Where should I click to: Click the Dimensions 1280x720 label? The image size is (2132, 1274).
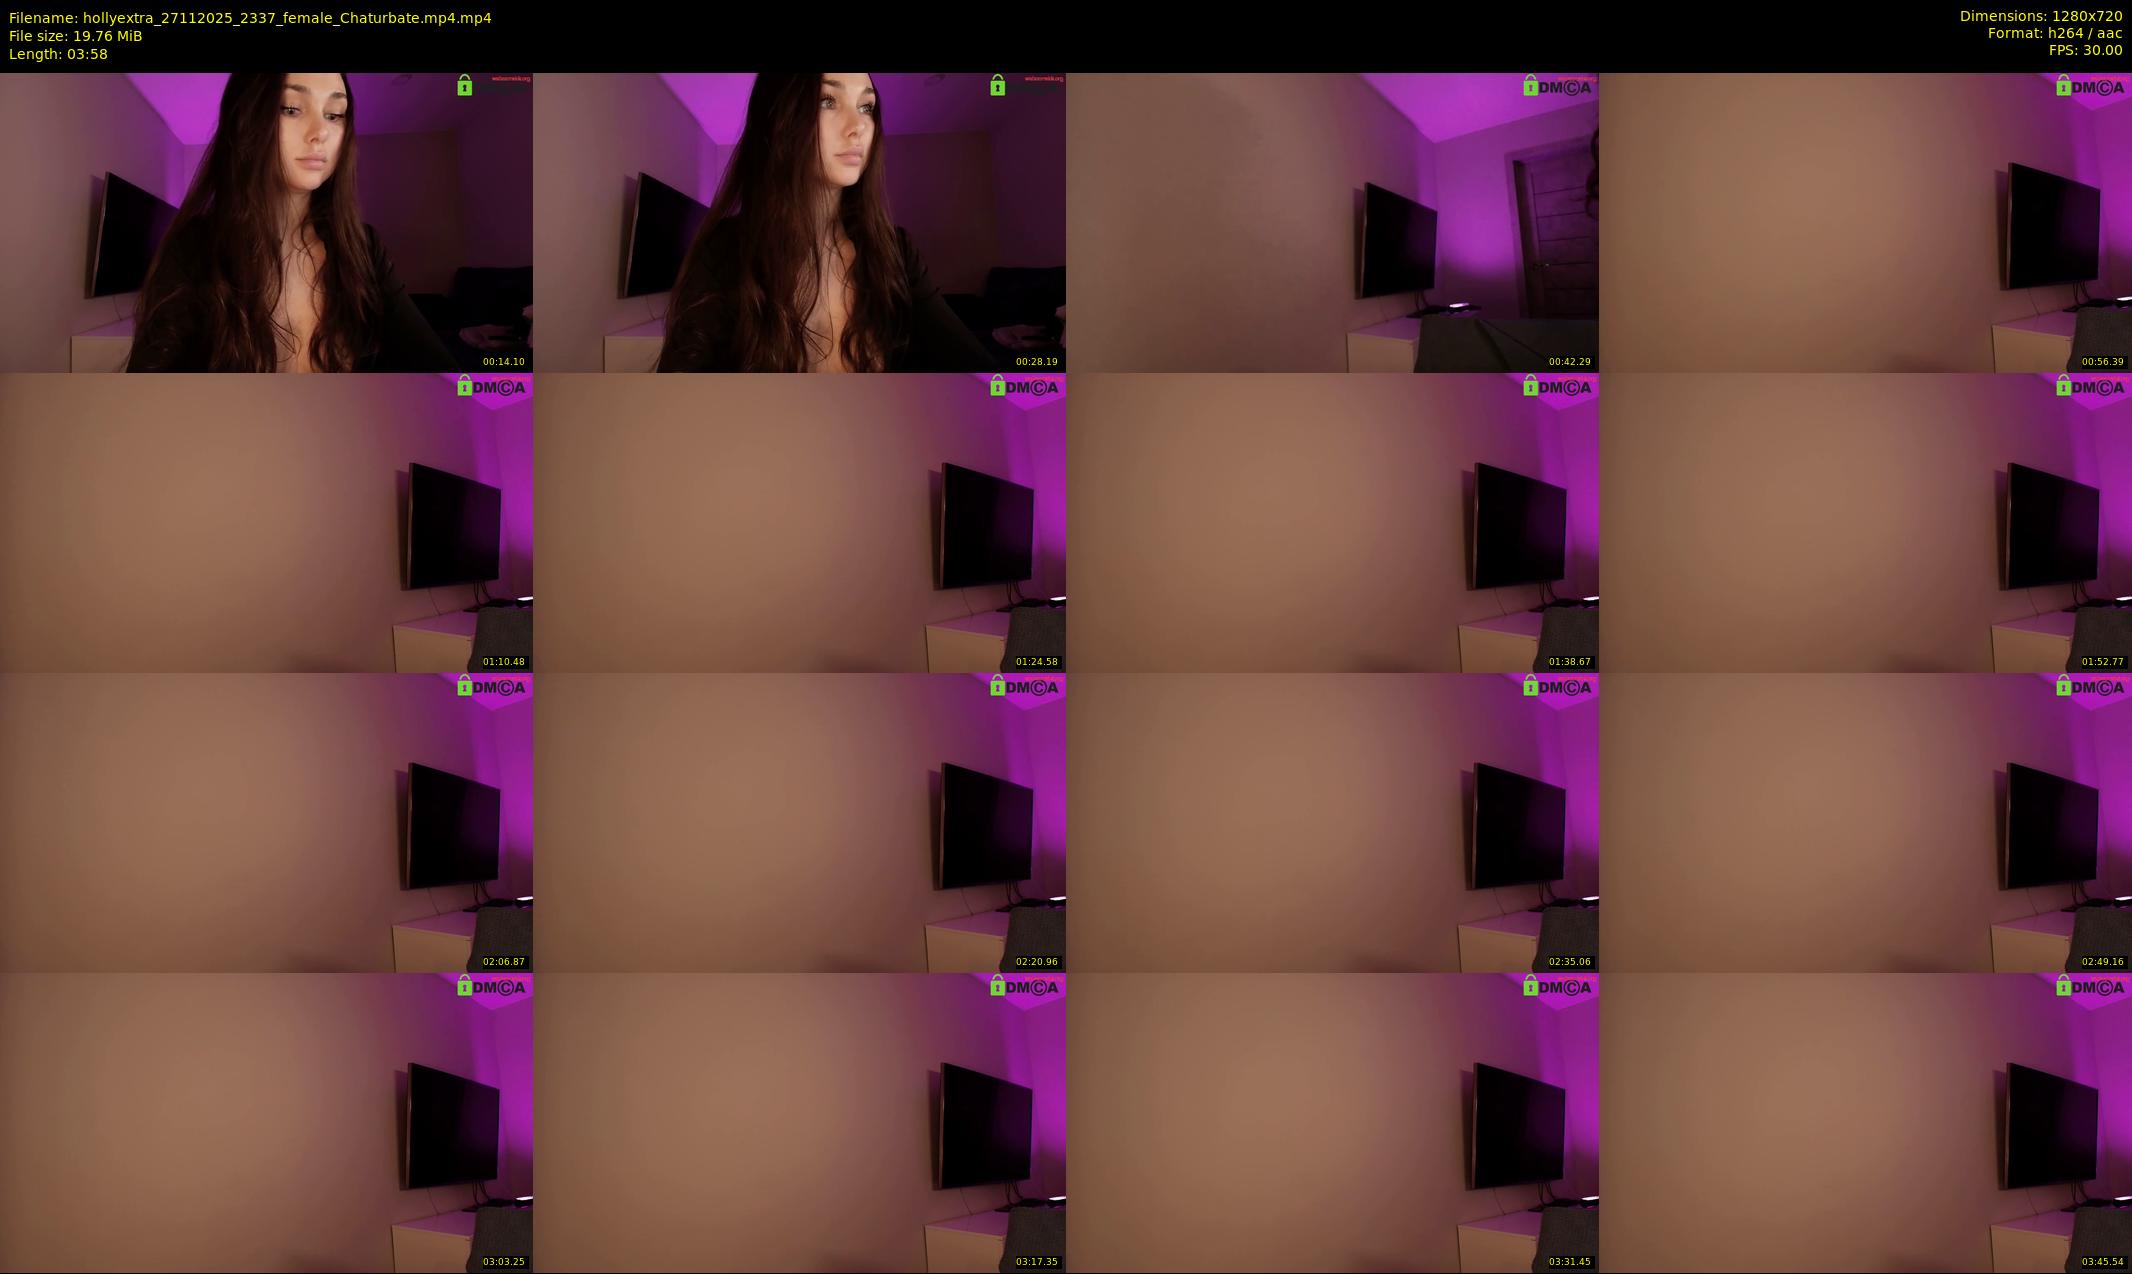pos(2040,16)
